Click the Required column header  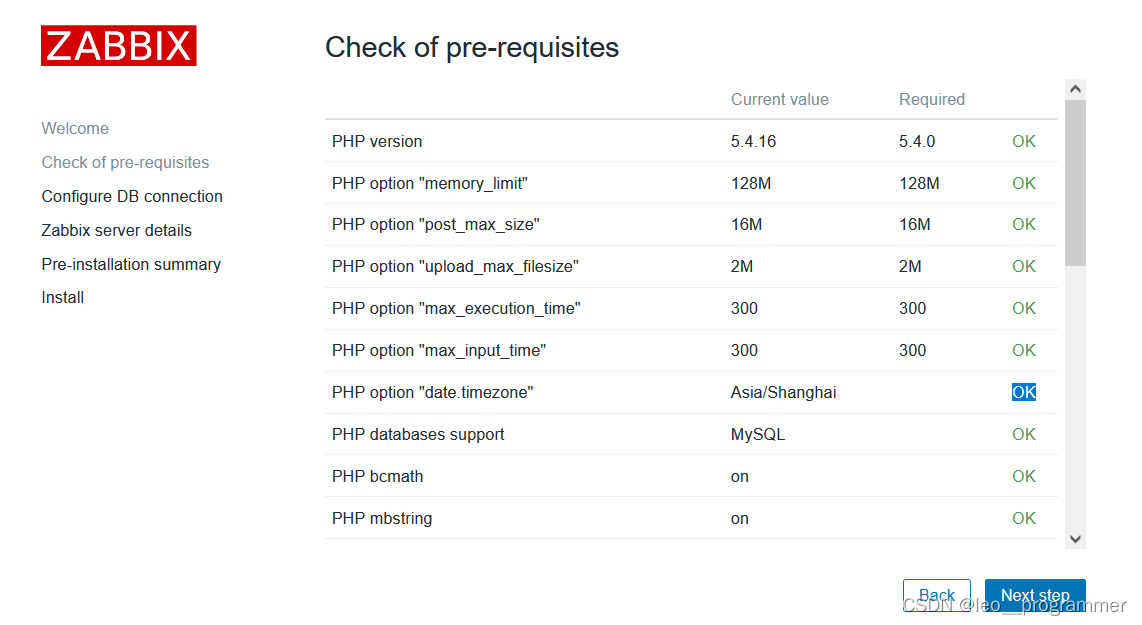(x=931, y=99)
